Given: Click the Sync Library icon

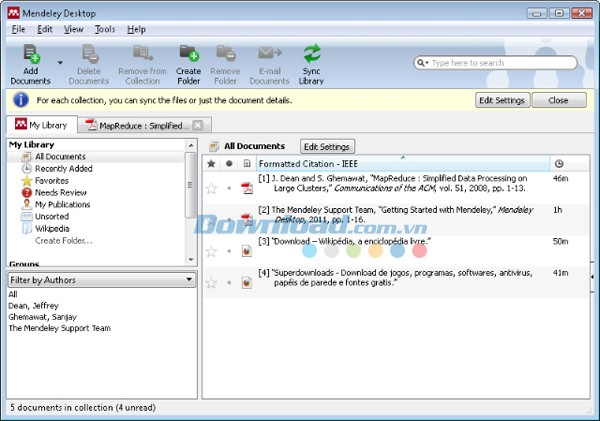Looking at the screenshot, I should 312,53.
